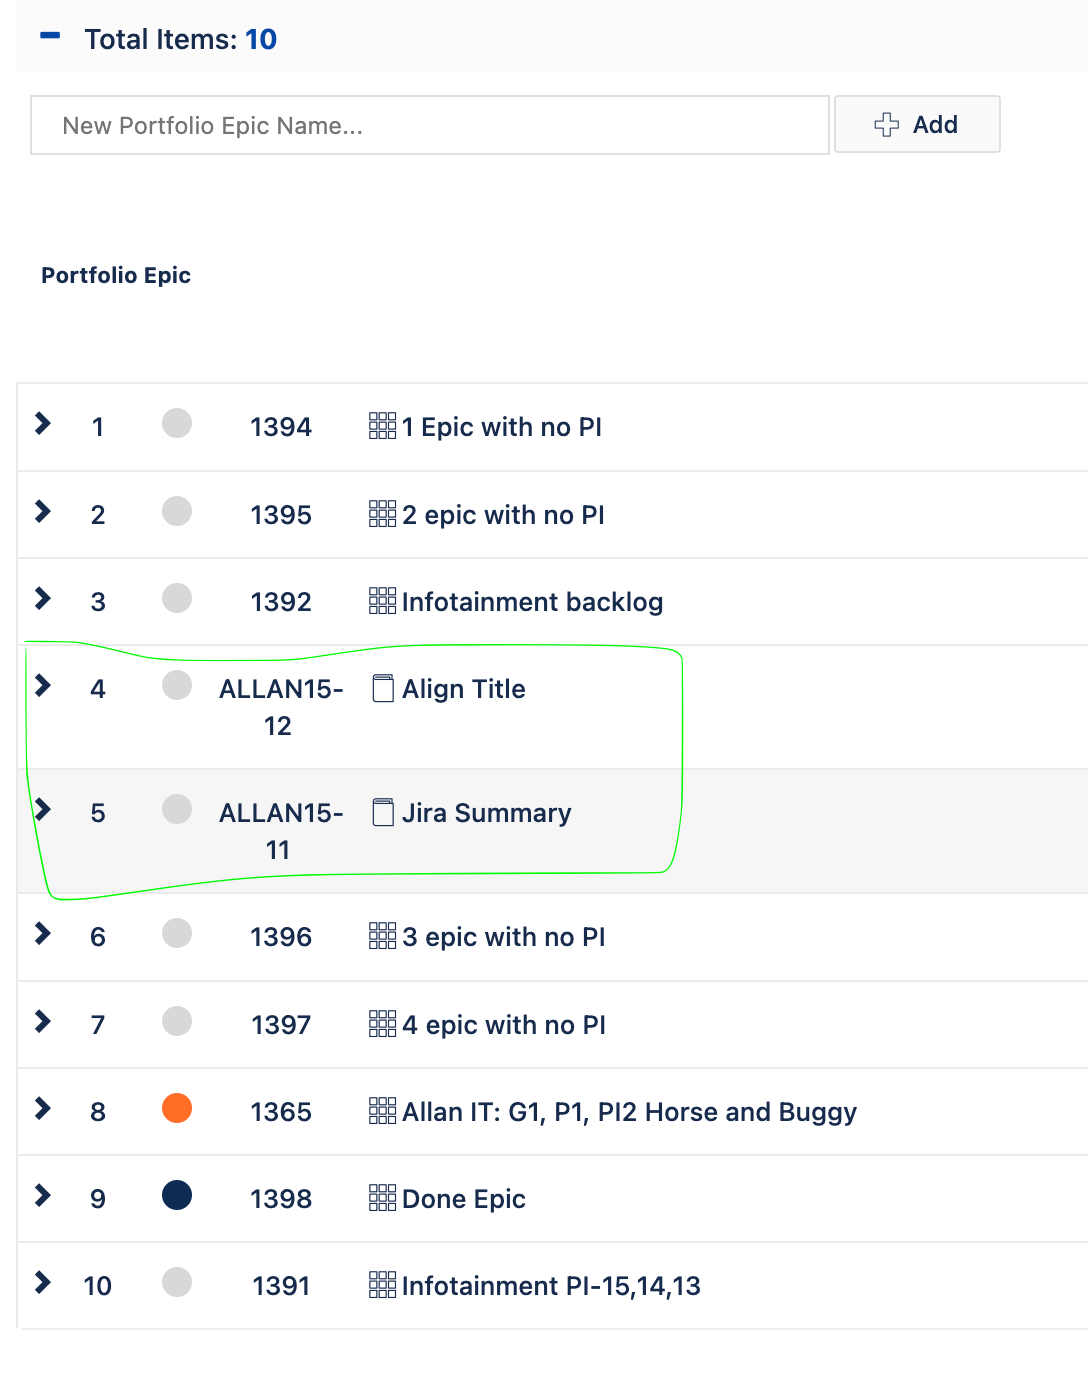Click the grid icon beside 1 Epic with no PI

[383, 427]
